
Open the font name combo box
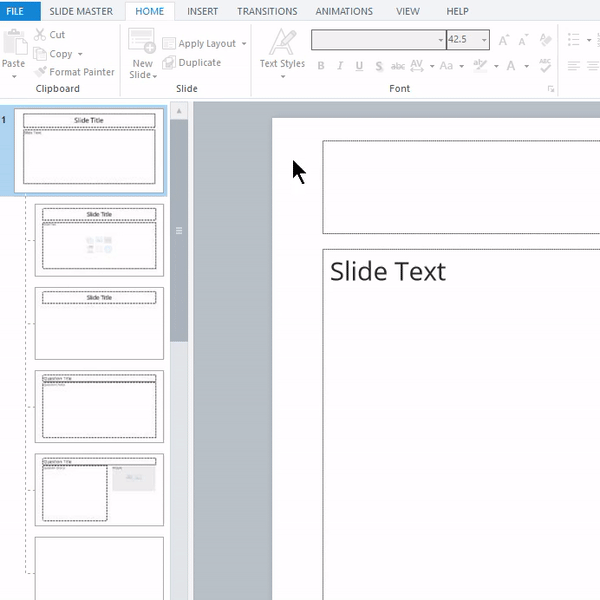coord(378,40)
